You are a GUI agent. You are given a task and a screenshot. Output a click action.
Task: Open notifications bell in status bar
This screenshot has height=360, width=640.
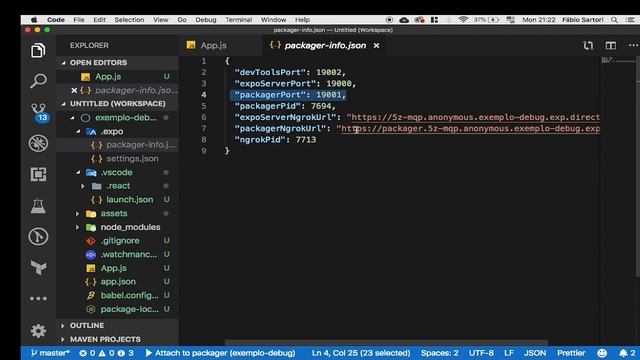pyautogui.click(x=627, y=353)
